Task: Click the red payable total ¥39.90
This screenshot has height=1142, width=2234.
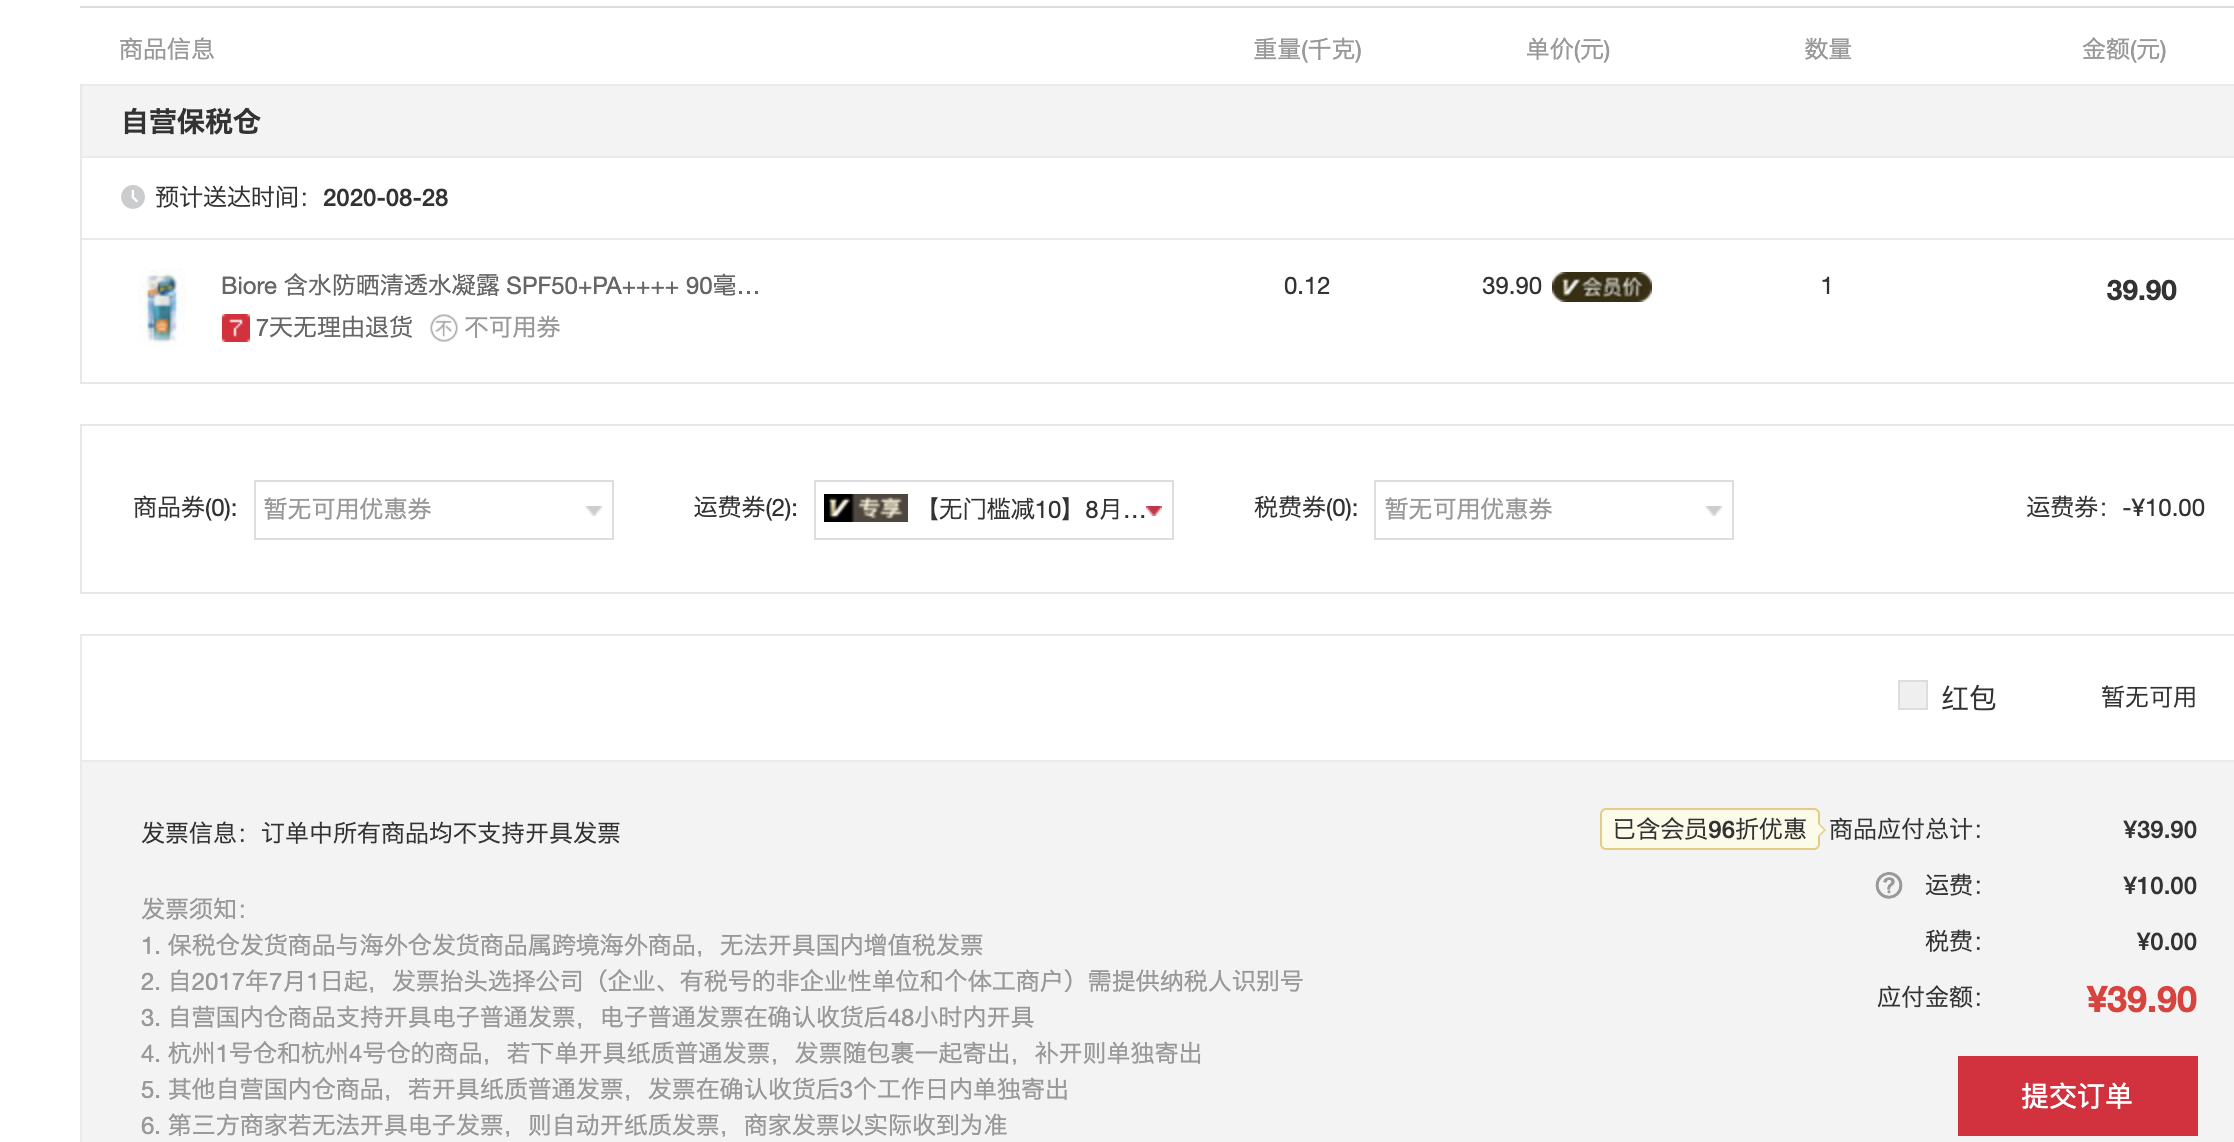Action: coord(2141,999)
